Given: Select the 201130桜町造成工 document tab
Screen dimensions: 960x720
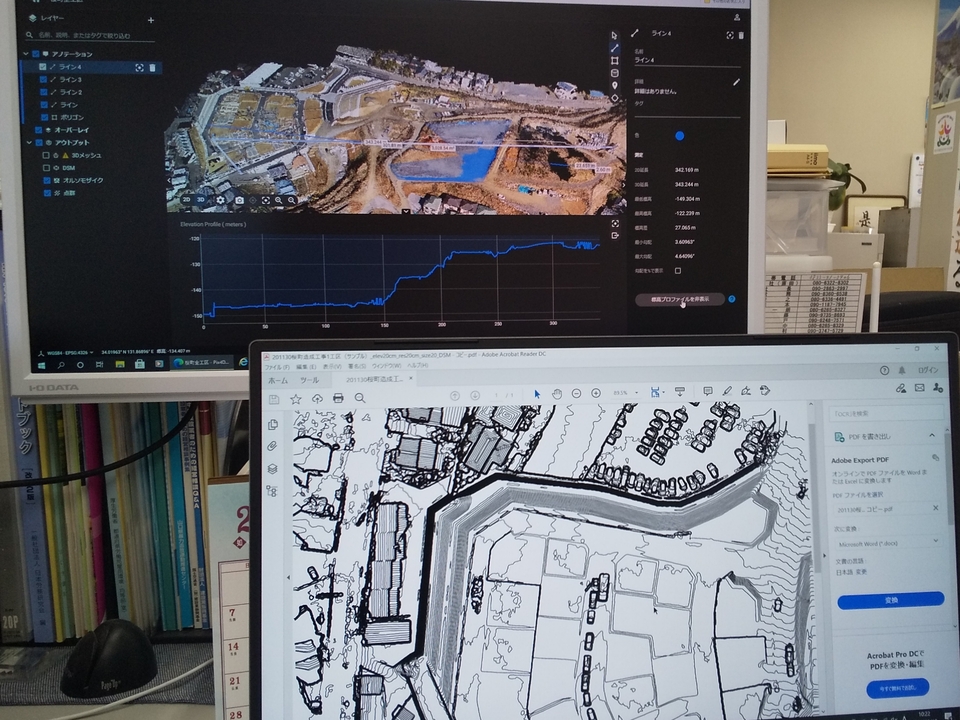Looking at the screenshot, I should pyautogui.click(x=375, y=380).
